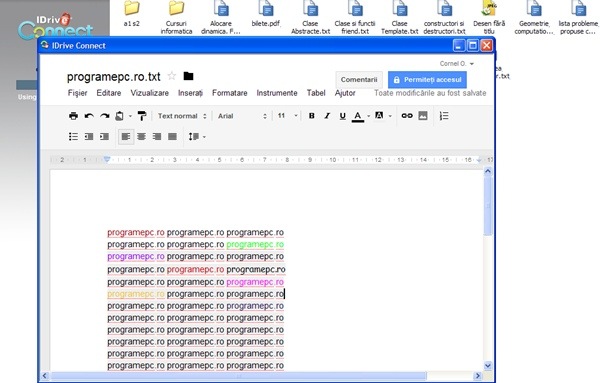Image resolution: width=600 pixels, height=383 pixels.
Task: Open the Editare menu
Action: pos(109,93)
